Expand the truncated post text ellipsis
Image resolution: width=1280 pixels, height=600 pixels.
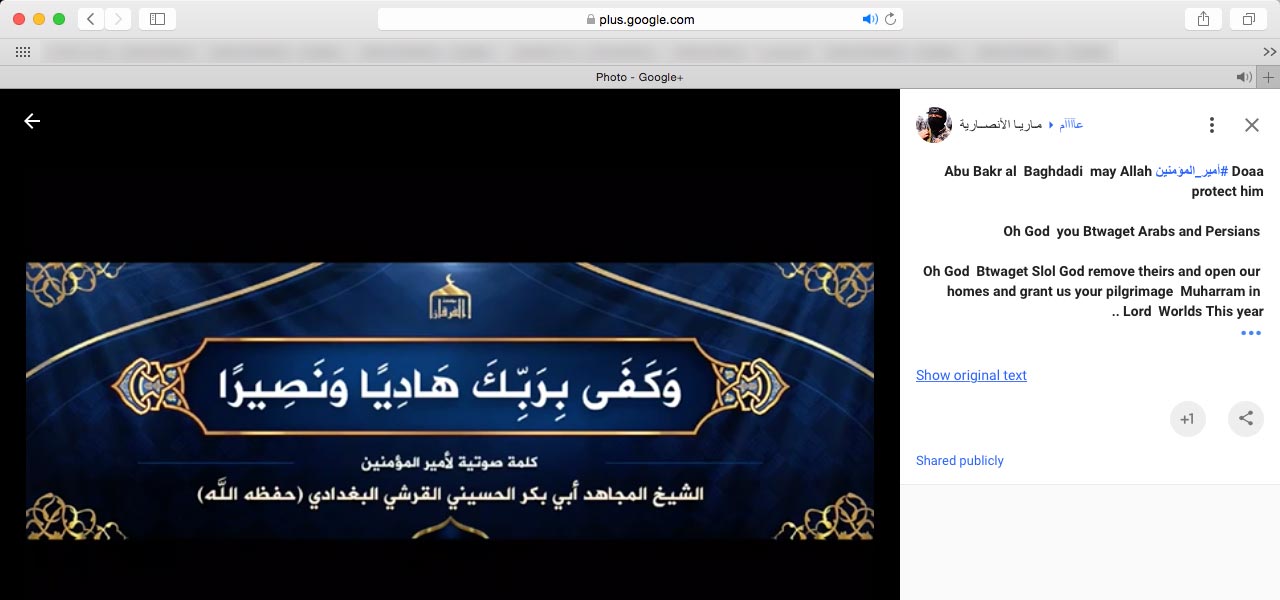click(x=1250, y=333)
